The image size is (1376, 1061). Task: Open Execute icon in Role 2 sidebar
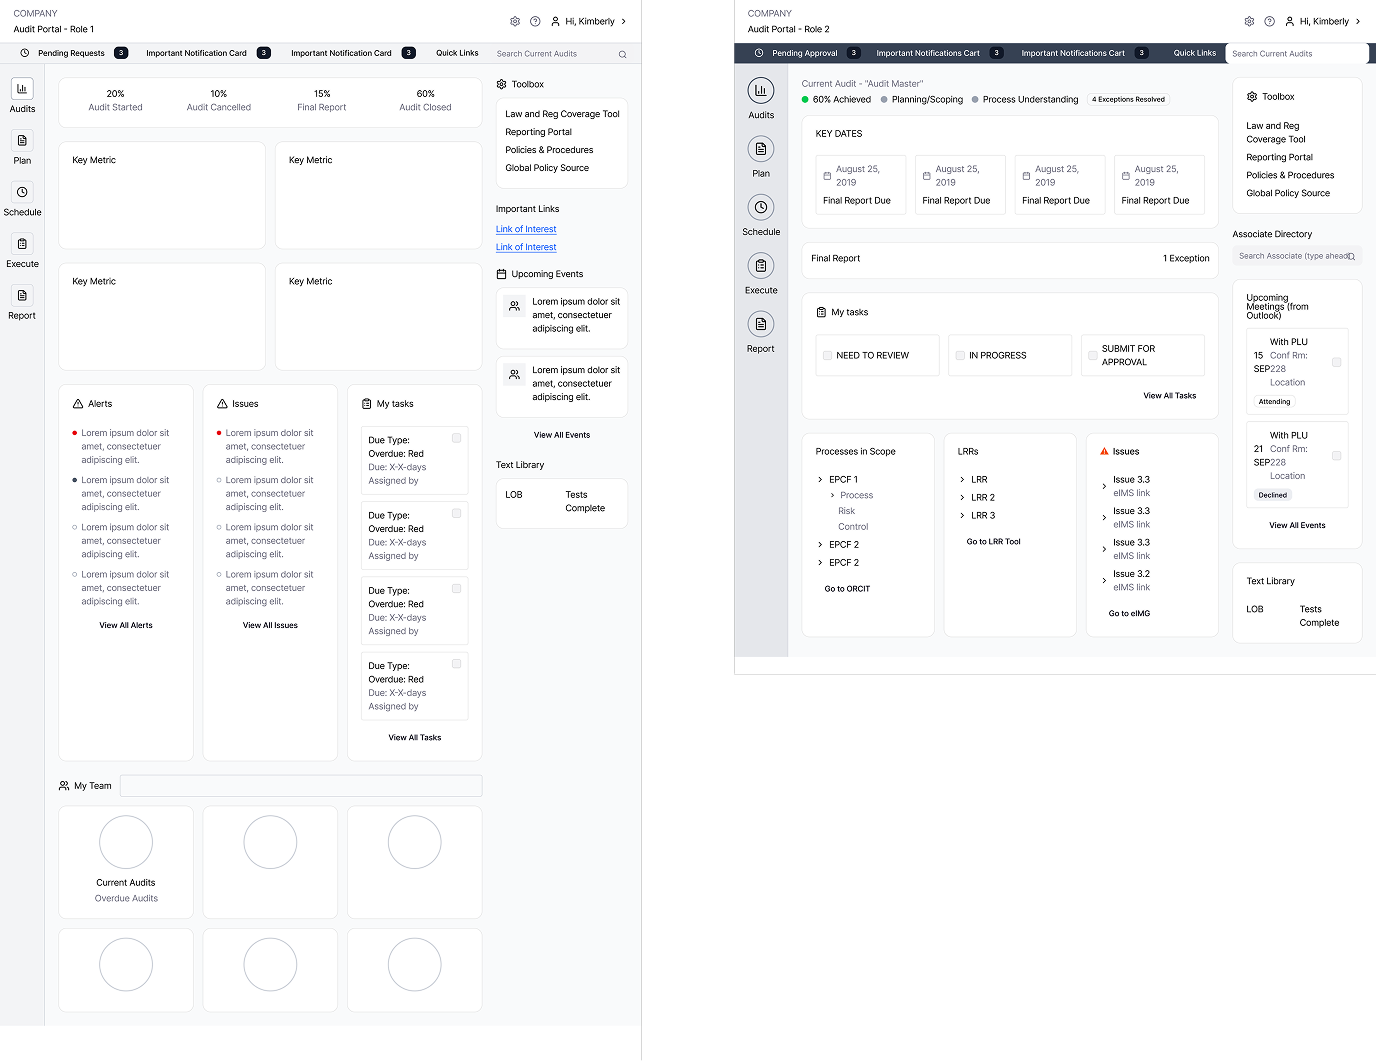[761, 266]
